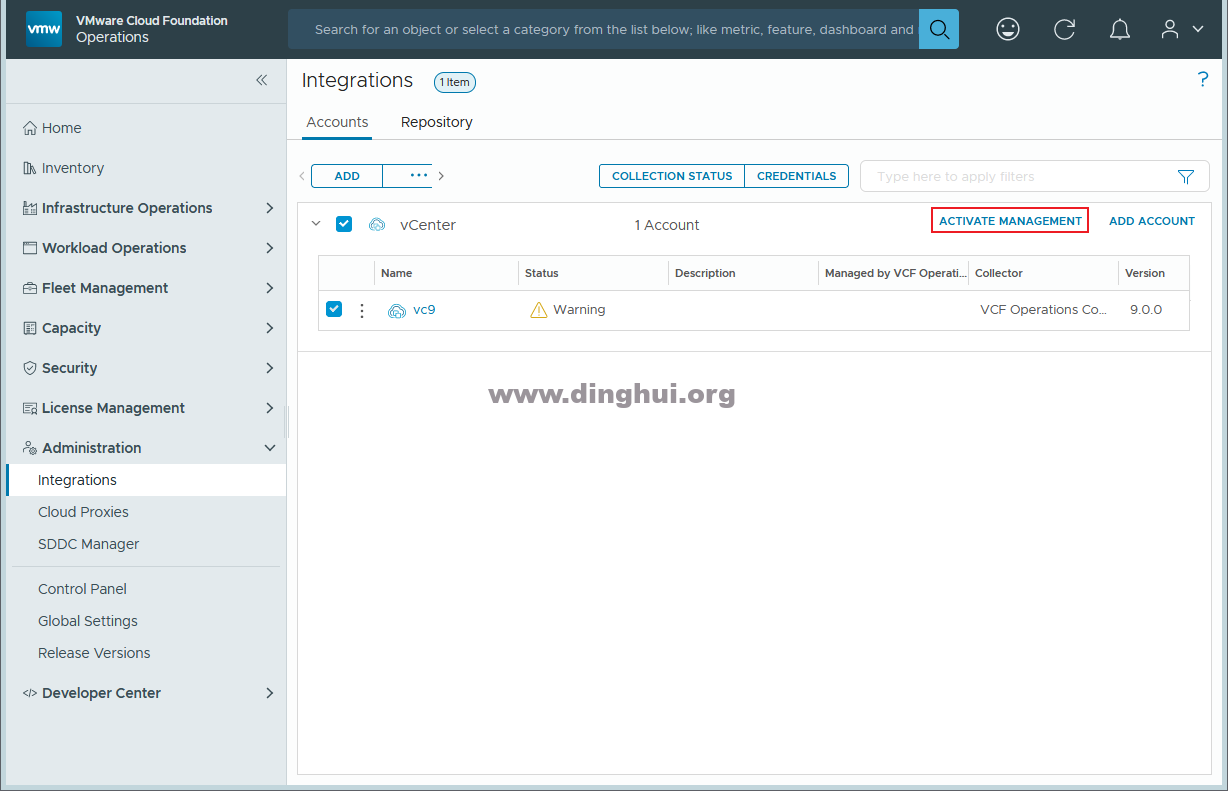Open SDDC Manager page
Image resolution: width=1228 pixels, height=791 pixels.
click(x=88, y=544)
